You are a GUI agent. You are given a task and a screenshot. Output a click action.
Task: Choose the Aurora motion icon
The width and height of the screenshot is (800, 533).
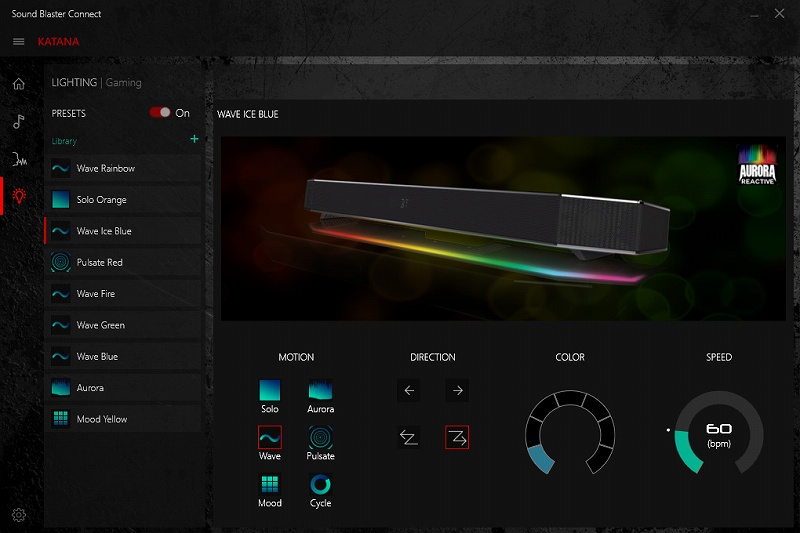coord(320,390)
